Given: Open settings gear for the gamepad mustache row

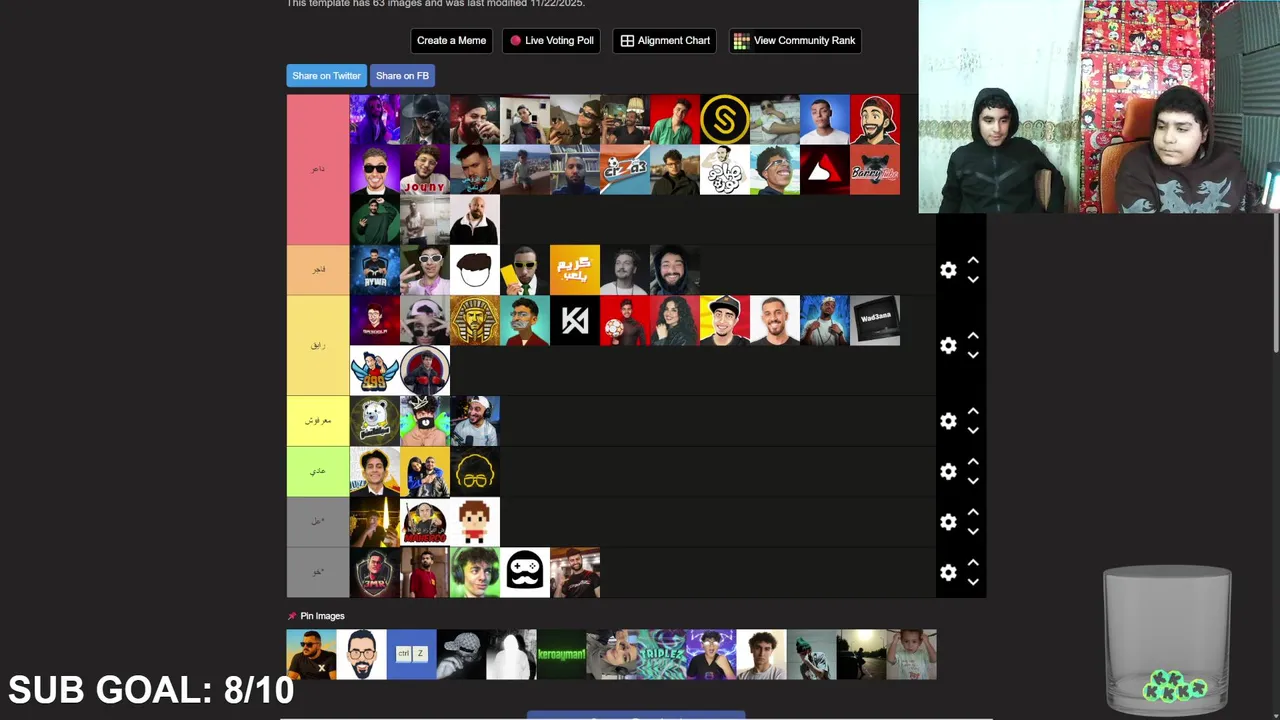Looking at the screenshot, I should tap(948, 572).
